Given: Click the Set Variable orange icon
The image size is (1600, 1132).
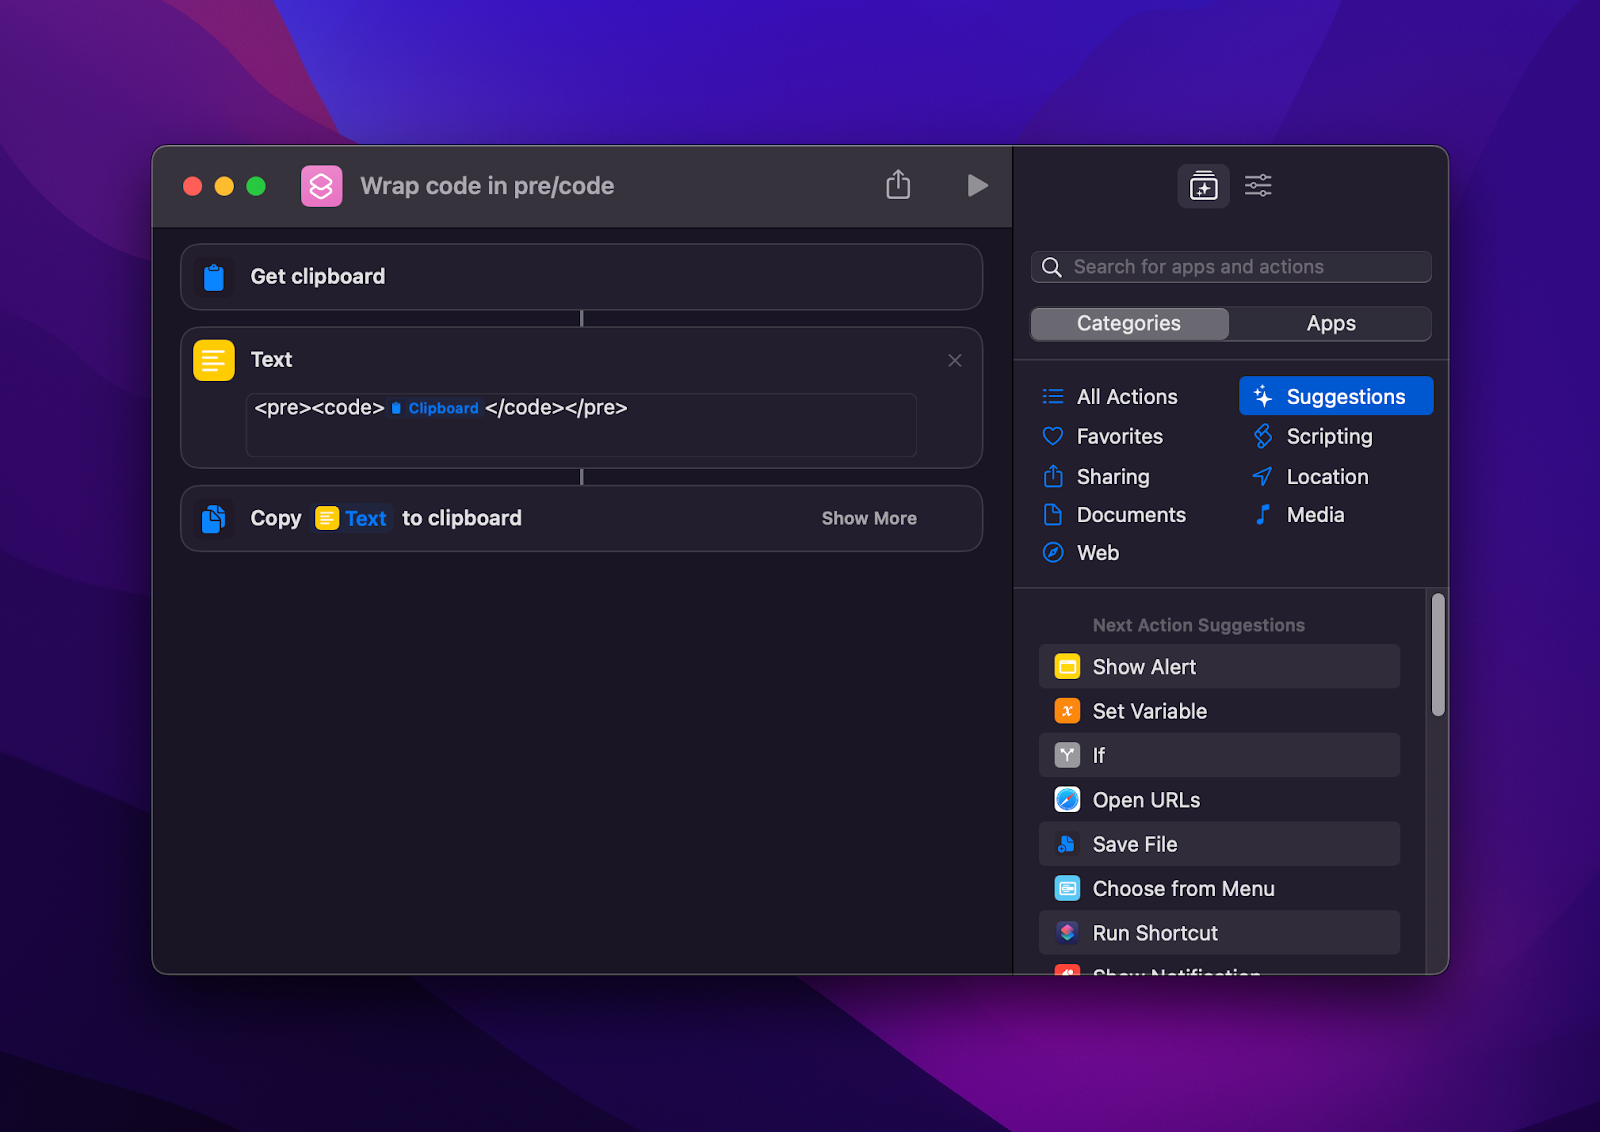Looking at the screenshot, I should (1067, 711).
